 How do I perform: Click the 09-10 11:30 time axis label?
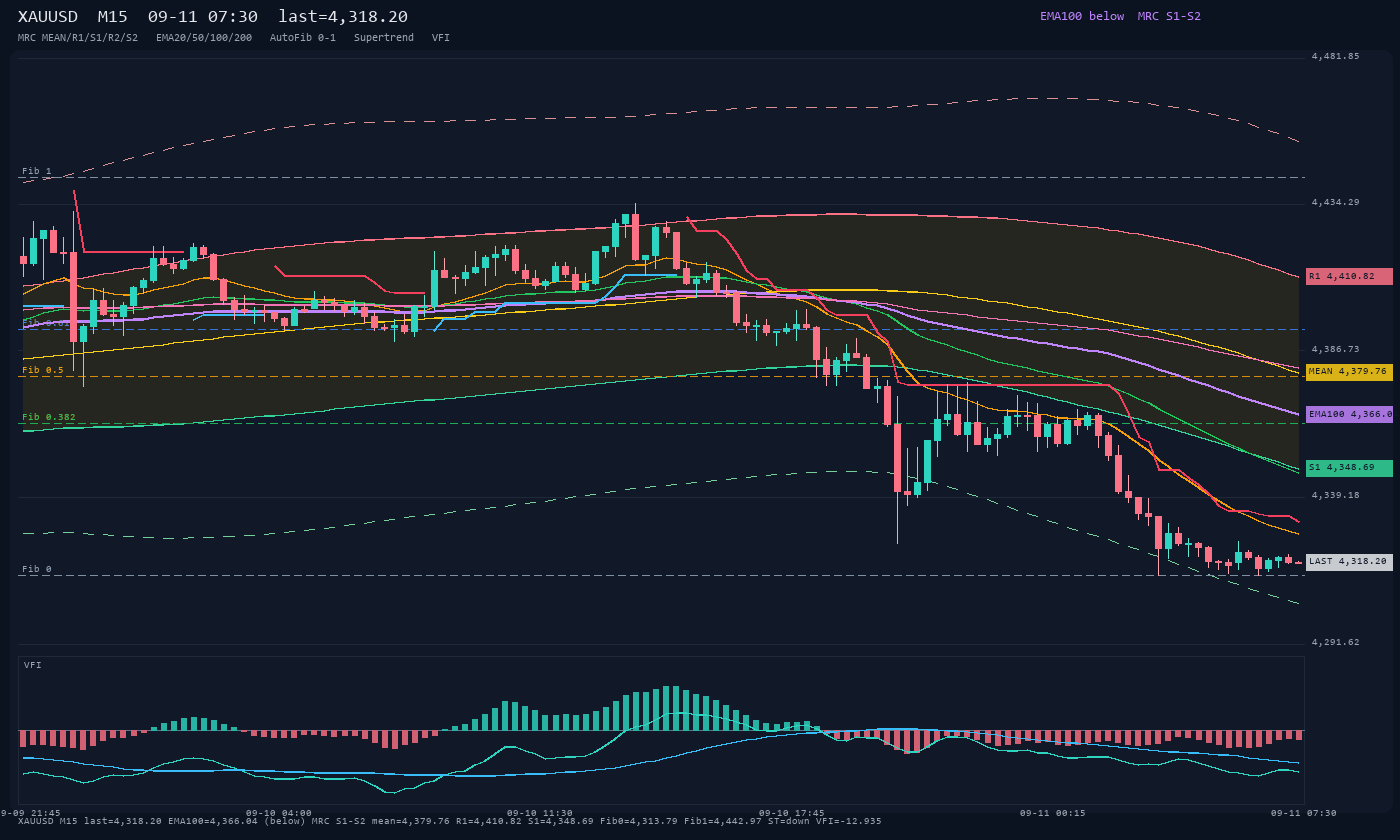pos(540,813)
